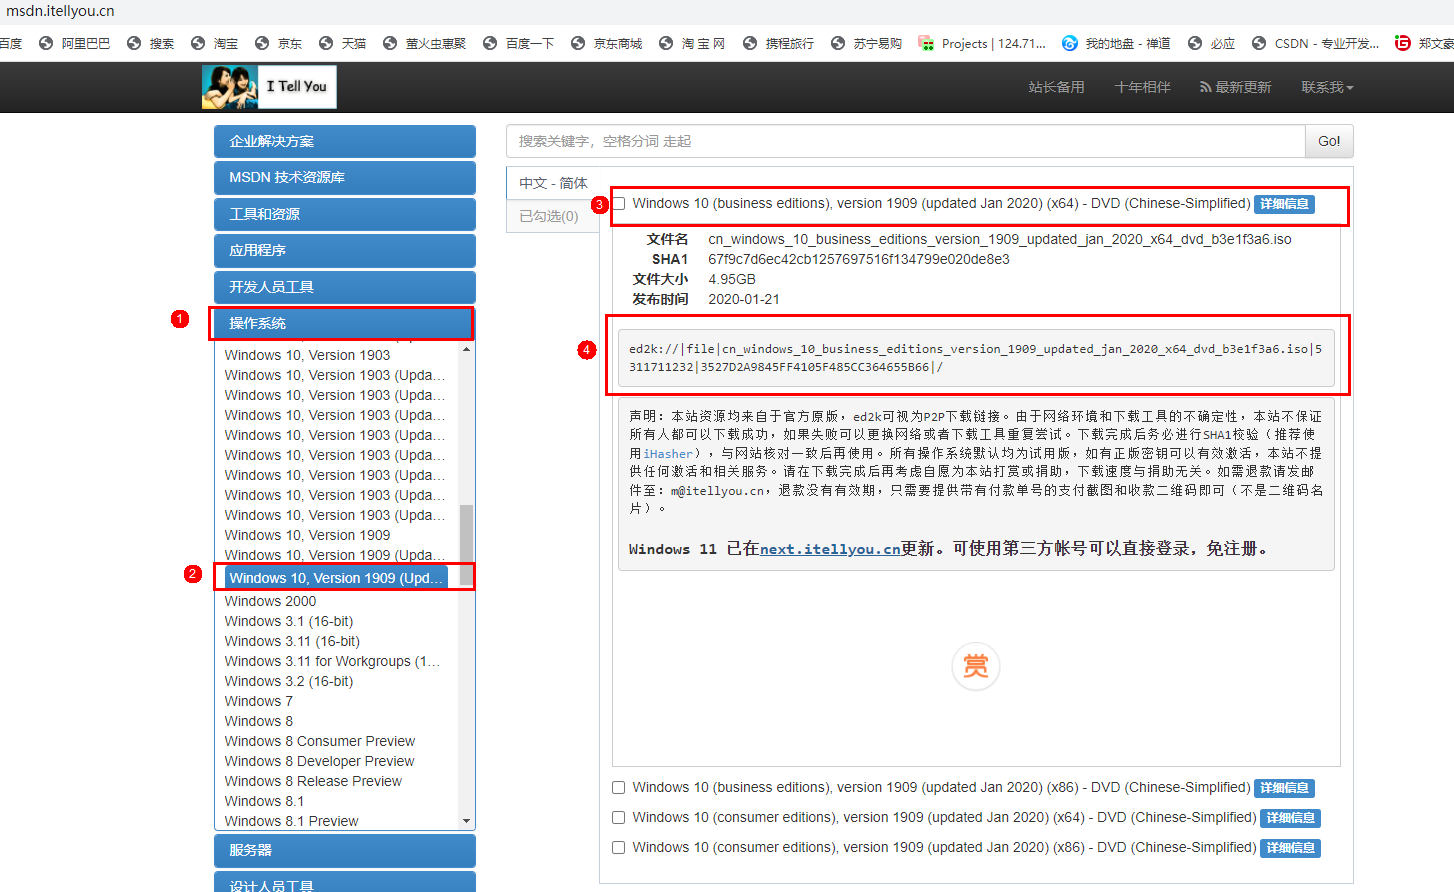
Task: Open the 京东 bookmark
Action: 279,43
